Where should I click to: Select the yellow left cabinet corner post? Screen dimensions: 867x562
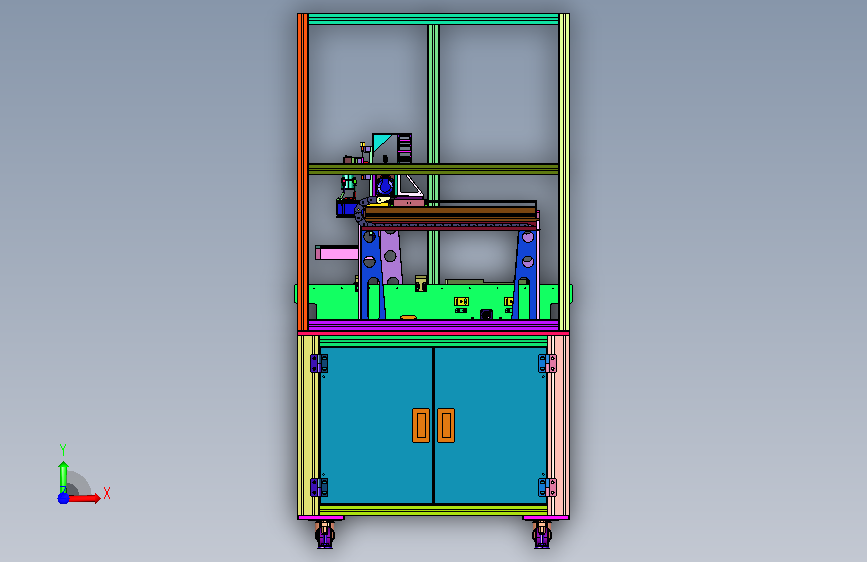(308, 425)
